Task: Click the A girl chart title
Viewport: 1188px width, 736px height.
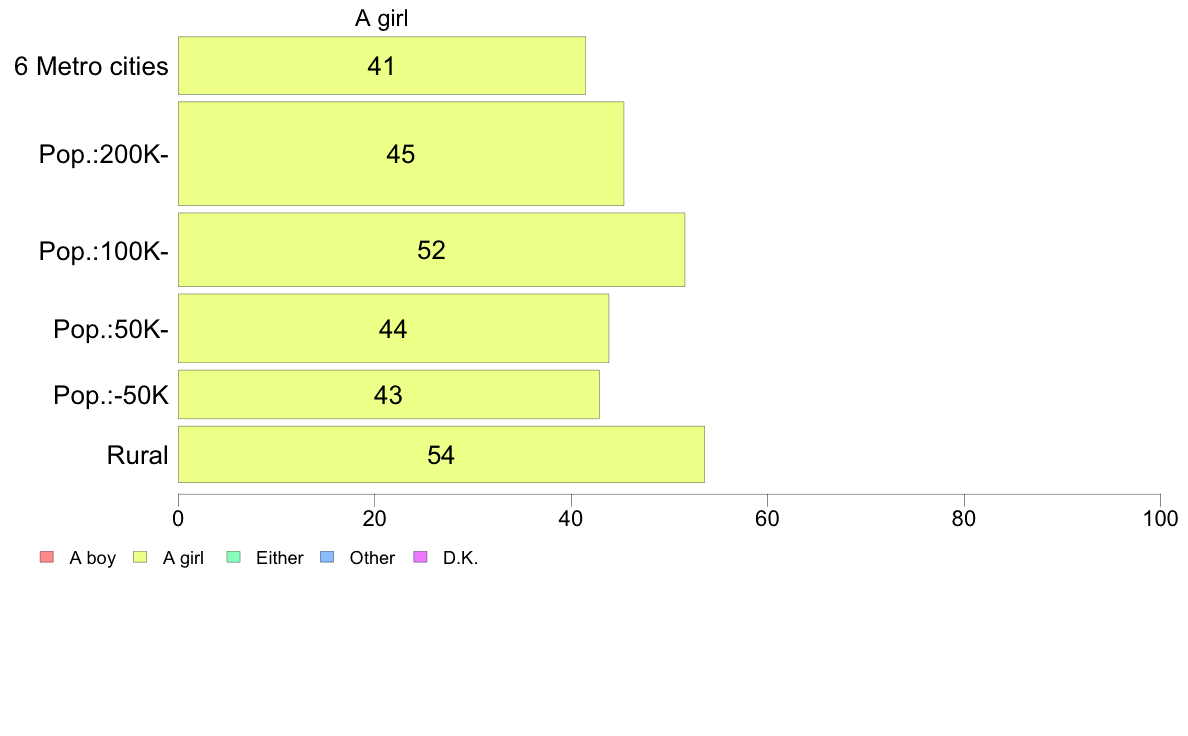Action: pos(382,18)
